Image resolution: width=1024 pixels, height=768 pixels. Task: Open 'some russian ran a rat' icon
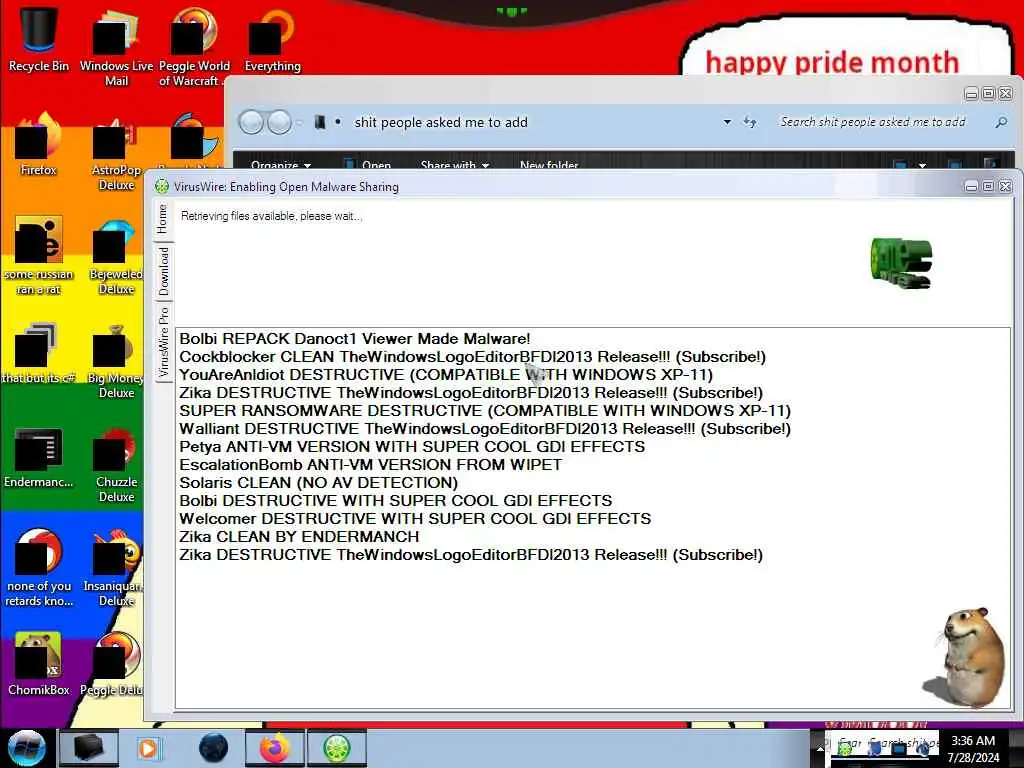pyautogui.click(x=39, y=256)
